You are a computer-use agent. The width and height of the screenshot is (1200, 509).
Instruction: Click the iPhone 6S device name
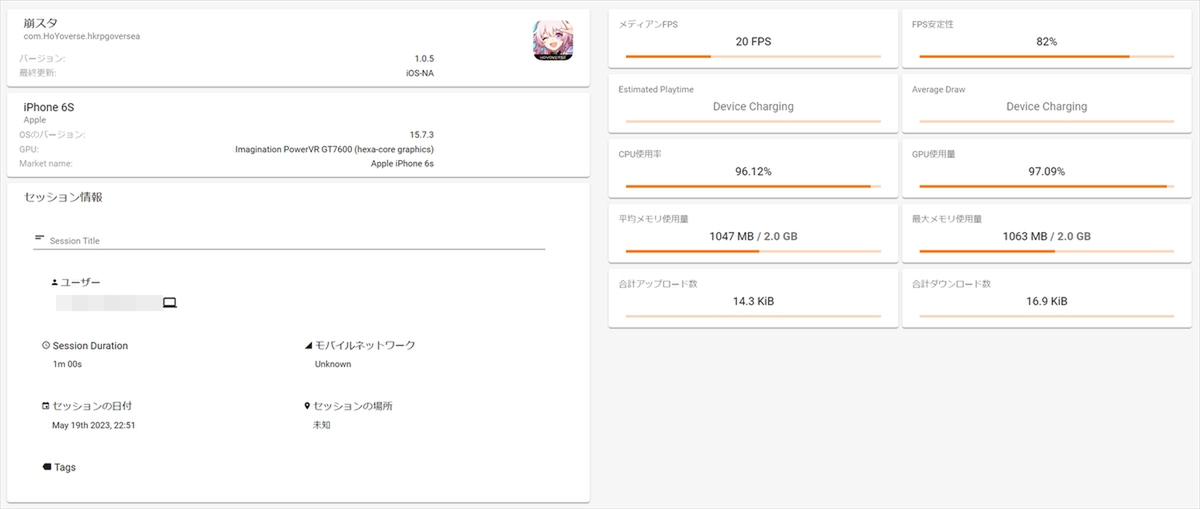(49, 107)
